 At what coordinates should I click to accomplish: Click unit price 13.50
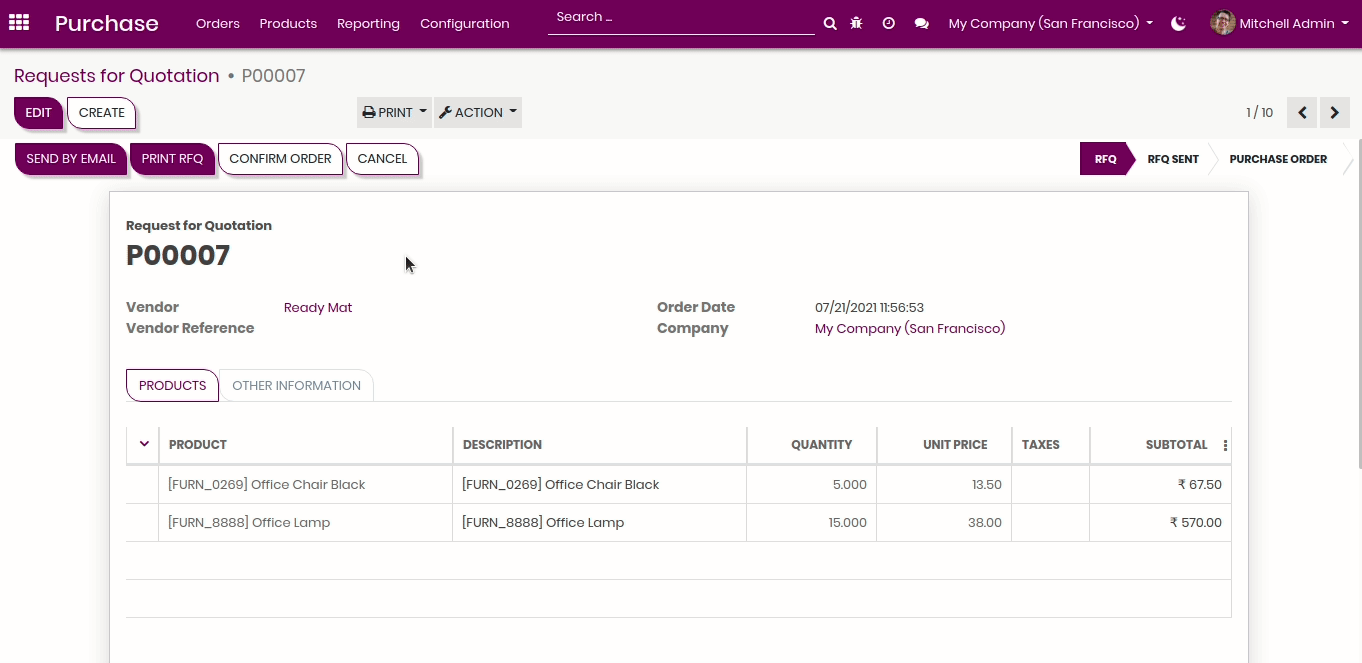point(986,485)
